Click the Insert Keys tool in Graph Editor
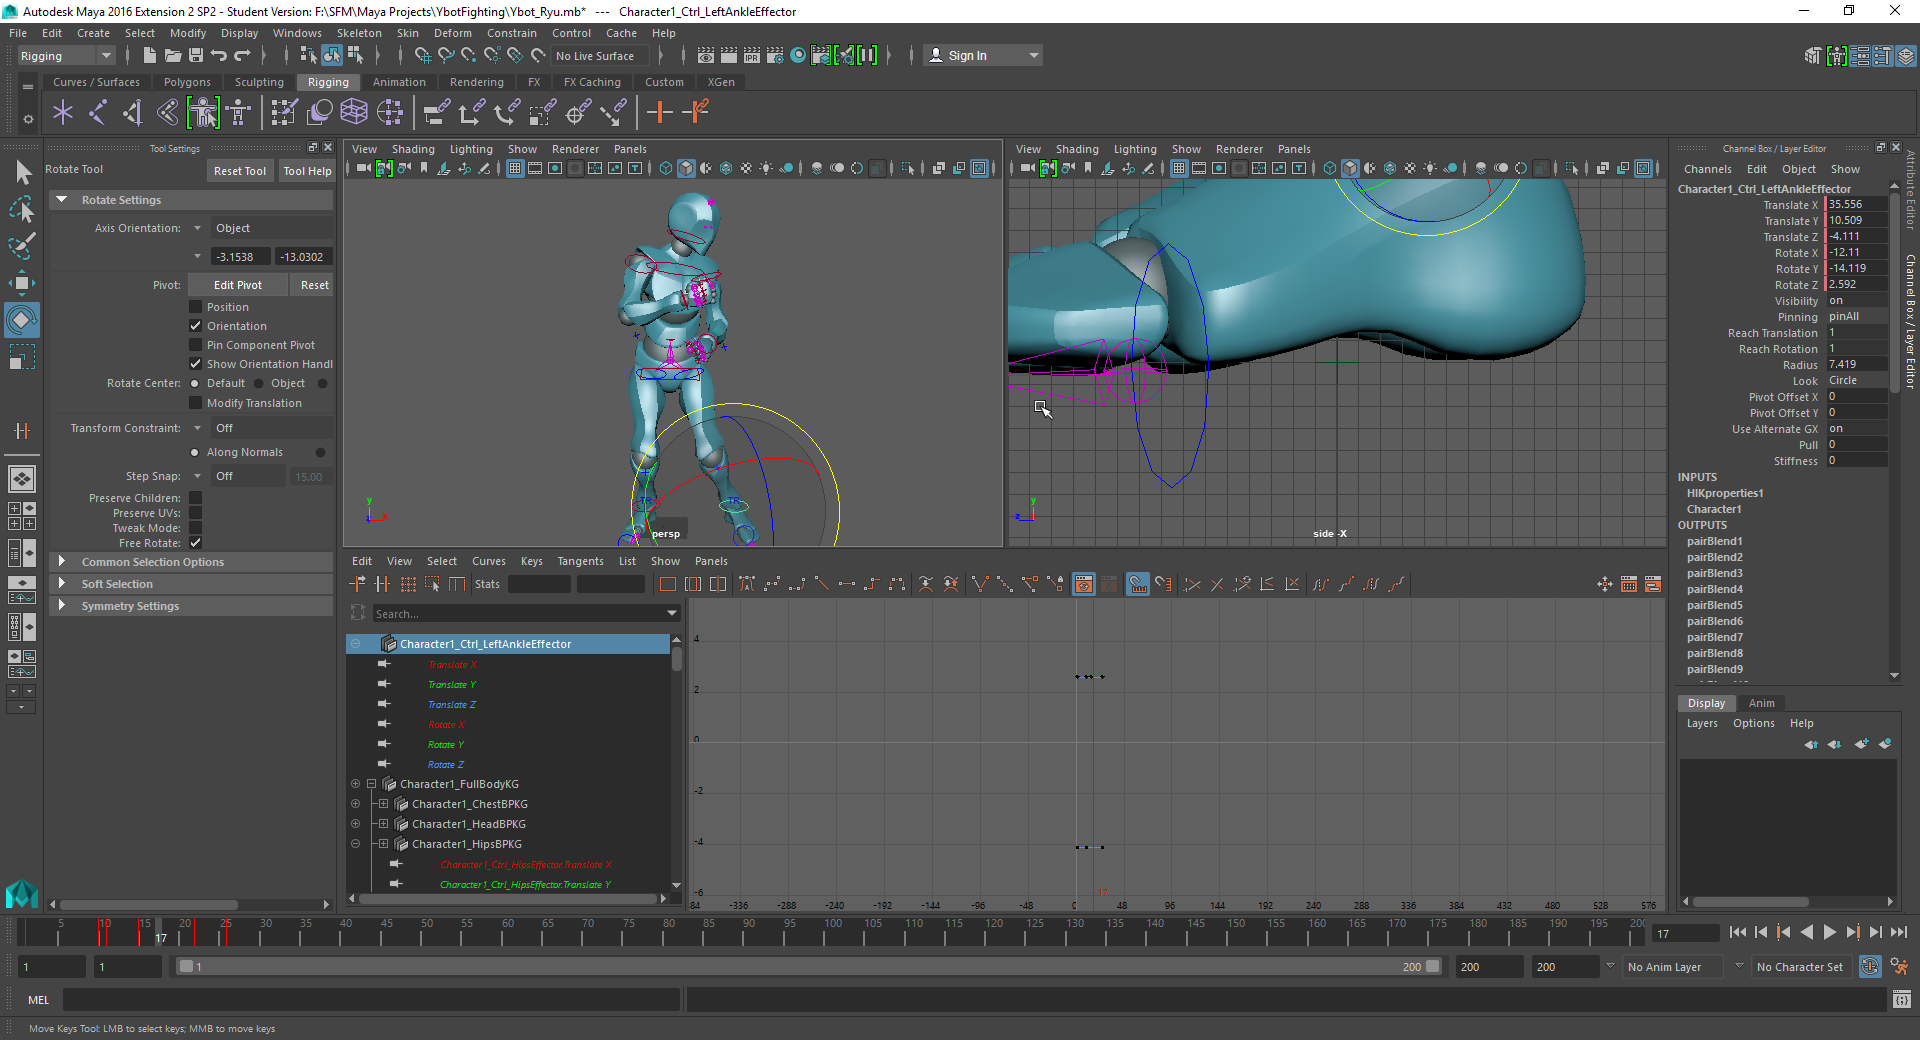Image resolution: width=1920 pixels, height=1040 pixels. [382, 584]
